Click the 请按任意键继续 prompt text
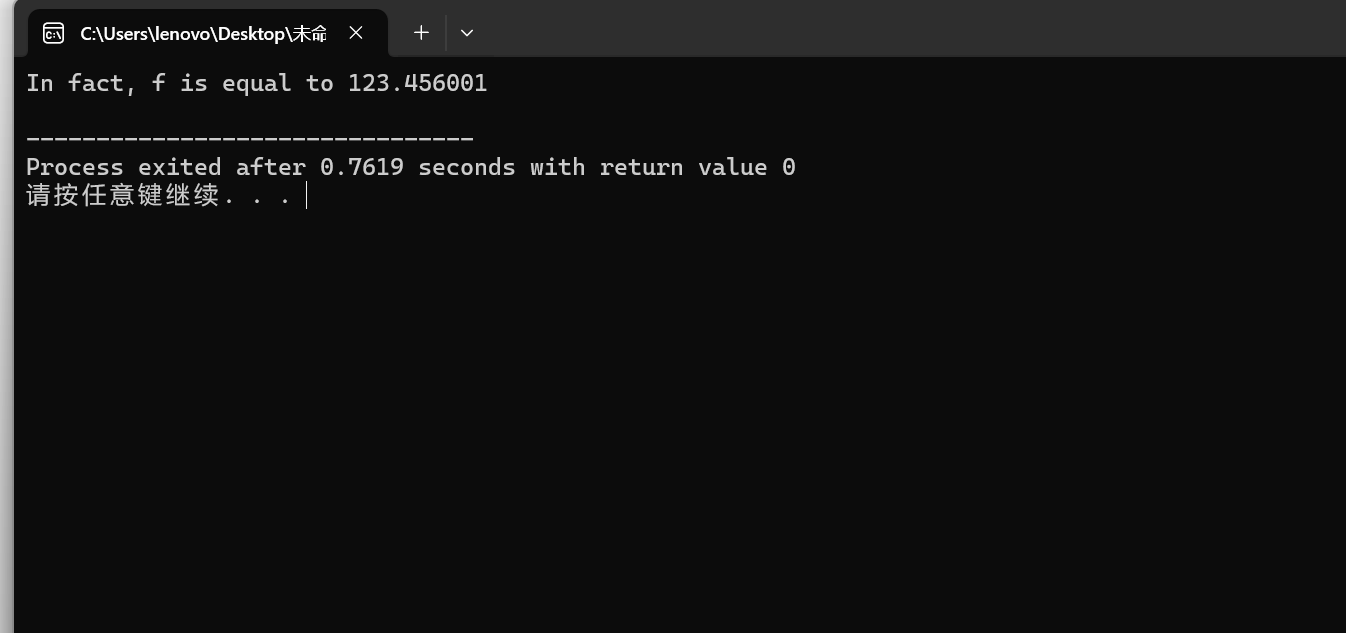 tap(122, 195)
